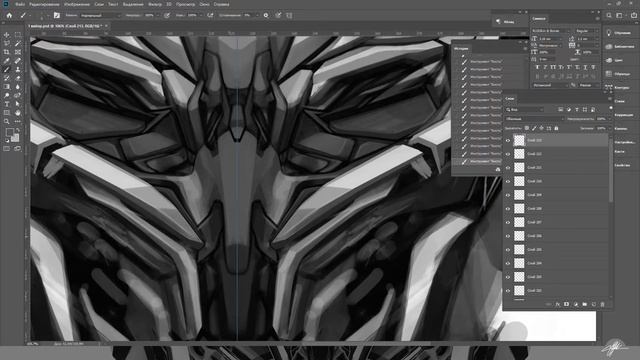Select the Horizontal Type tool
Screen dimensions: 640x360
(x=7, y=104)
